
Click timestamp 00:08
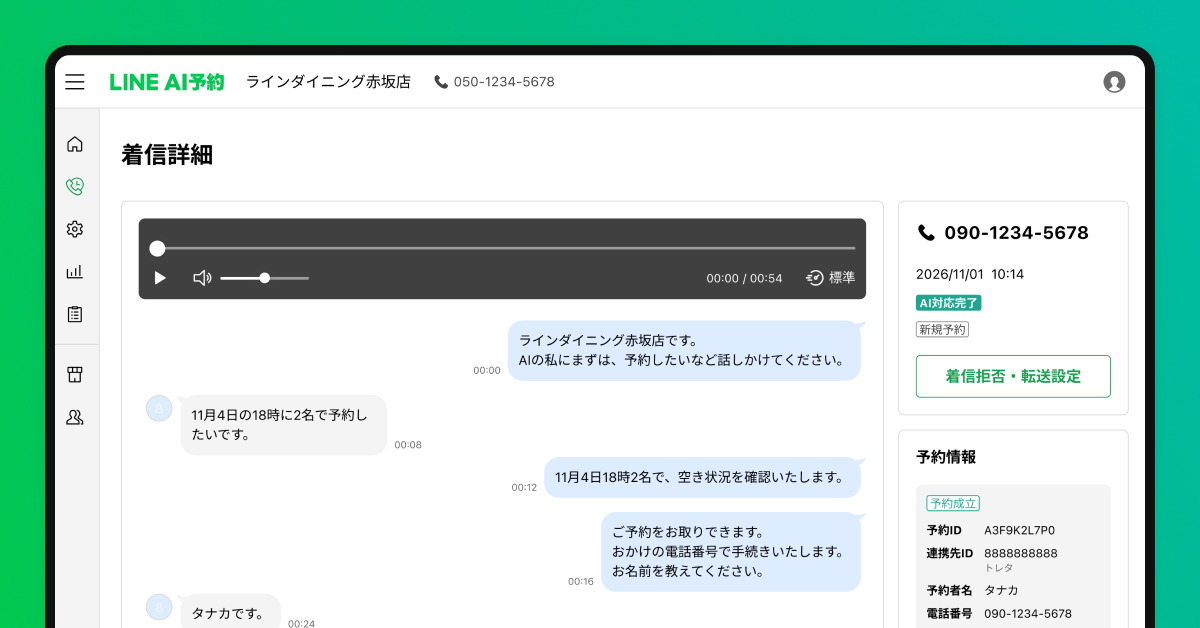point(408,445)
